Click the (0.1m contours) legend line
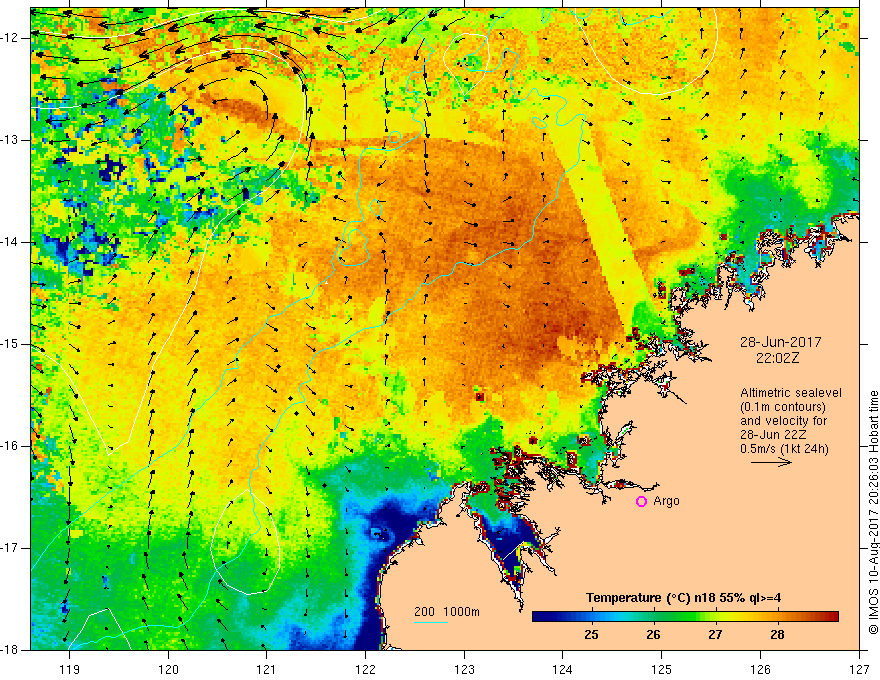This screenshot has width=880, height=680. click(783, 407)
